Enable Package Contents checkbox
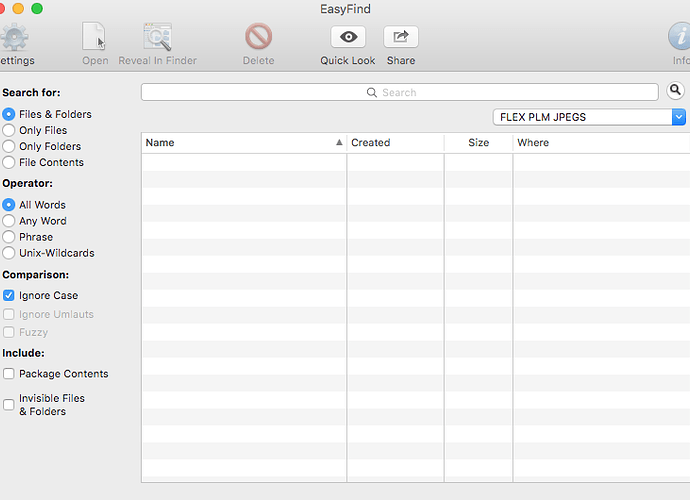 coord(8,374)
